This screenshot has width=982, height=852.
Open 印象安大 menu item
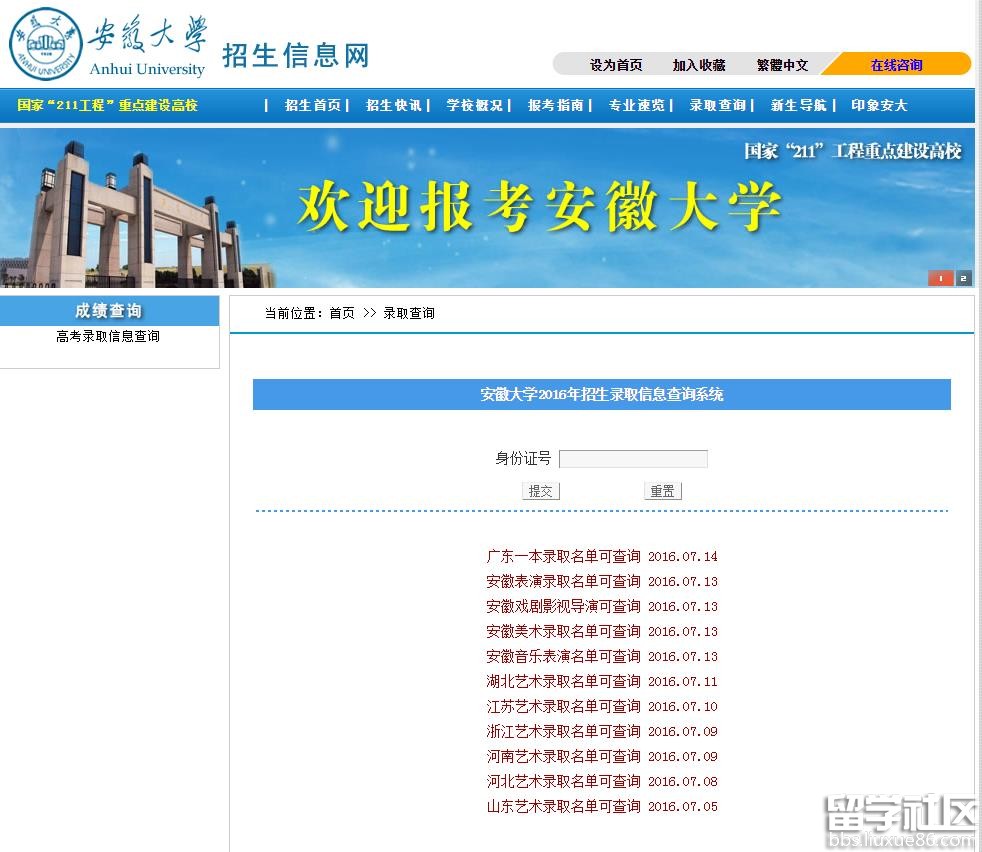[879, 105]
